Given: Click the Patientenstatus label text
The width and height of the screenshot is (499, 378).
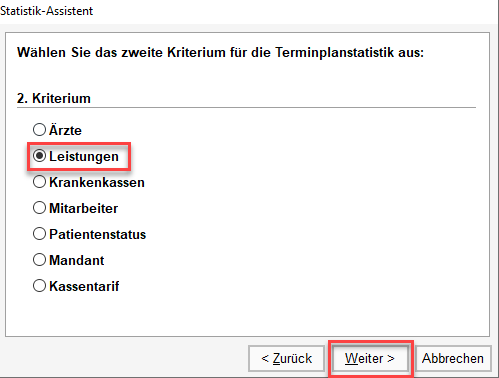Looking at the screenshot, I should pyautogui.click(x=98, y=234).
